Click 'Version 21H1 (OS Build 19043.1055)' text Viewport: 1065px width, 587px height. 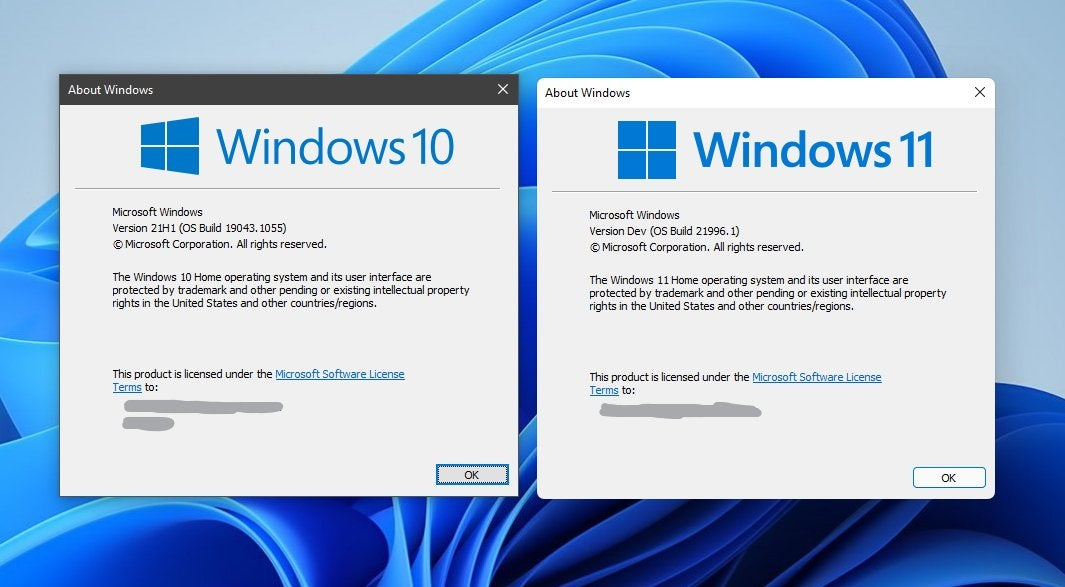(x=200, y=228)
